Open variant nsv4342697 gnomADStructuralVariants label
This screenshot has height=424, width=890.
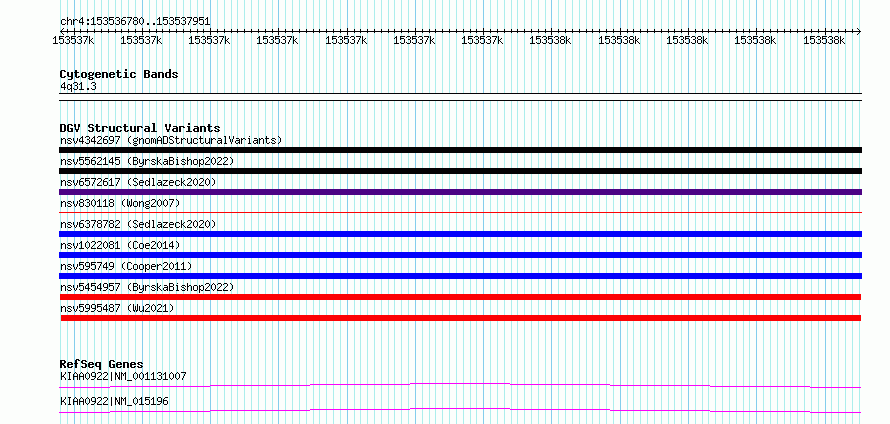(x=171, y=140)
